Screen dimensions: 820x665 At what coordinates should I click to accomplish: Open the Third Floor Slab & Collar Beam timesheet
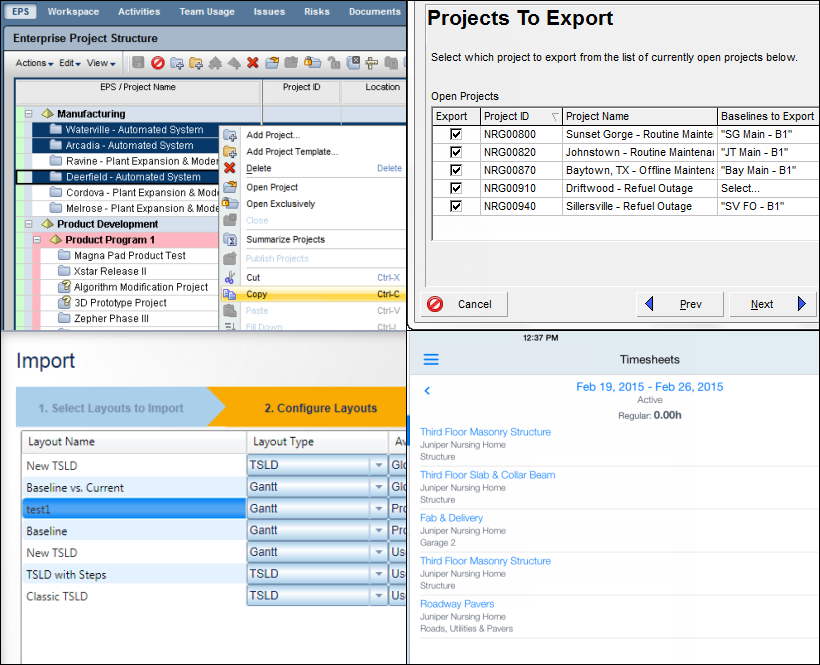[x=487, y=474]
